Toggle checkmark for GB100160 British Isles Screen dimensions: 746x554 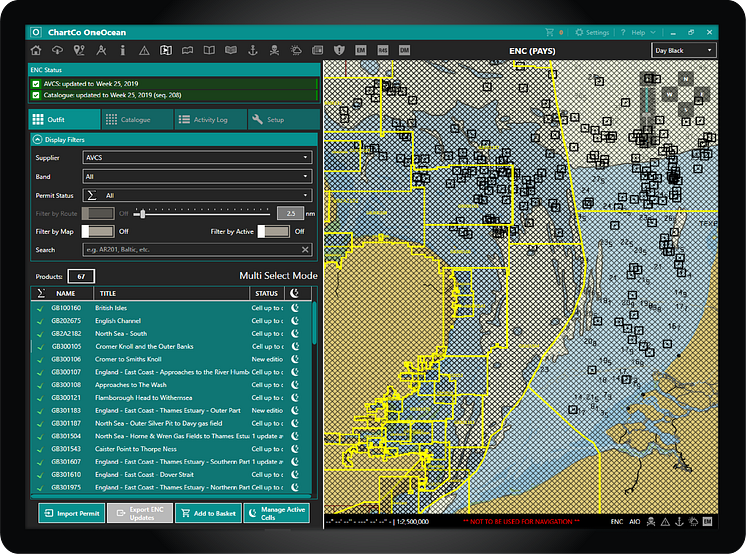(x=40, y=308)
